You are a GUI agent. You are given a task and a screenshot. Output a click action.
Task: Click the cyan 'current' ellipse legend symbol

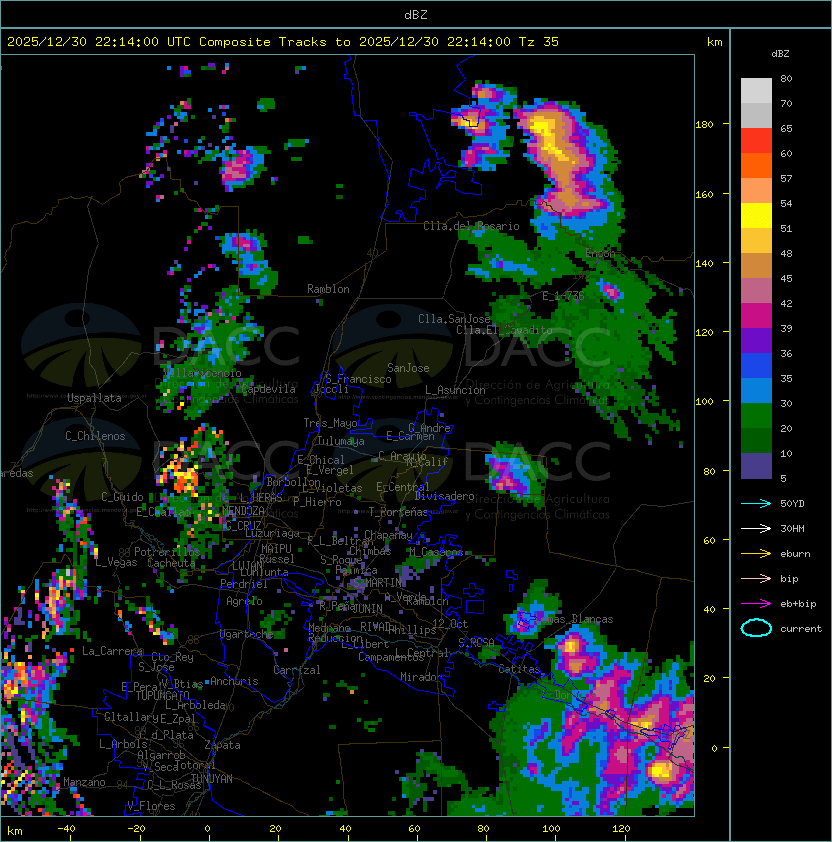point(756,628)
